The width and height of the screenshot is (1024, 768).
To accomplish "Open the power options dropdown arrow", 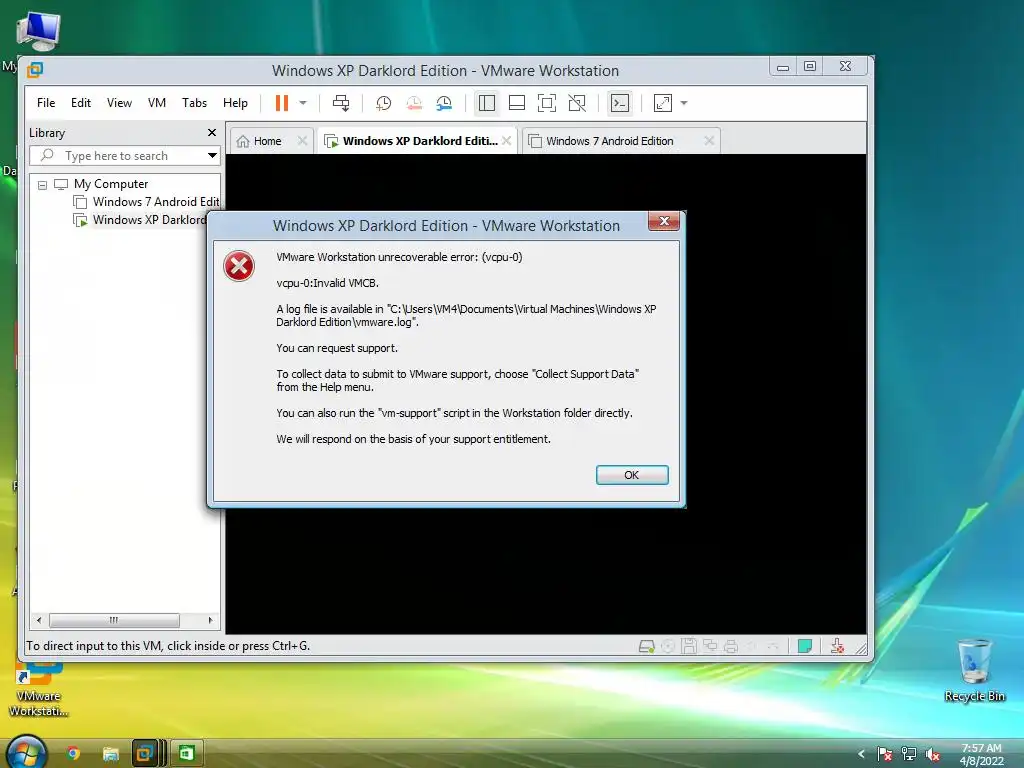I will (303, 103).
